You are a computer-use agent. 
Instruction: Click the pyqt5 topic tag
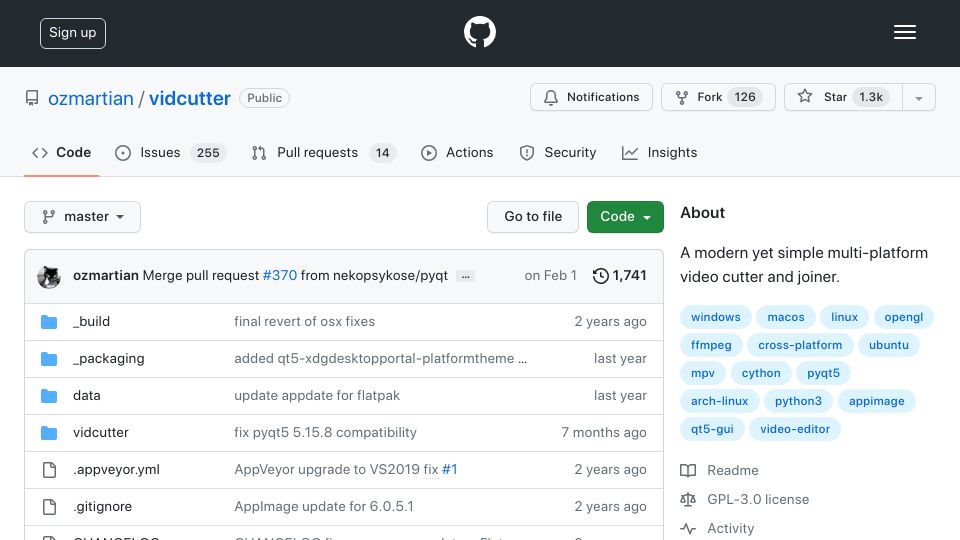823,373
